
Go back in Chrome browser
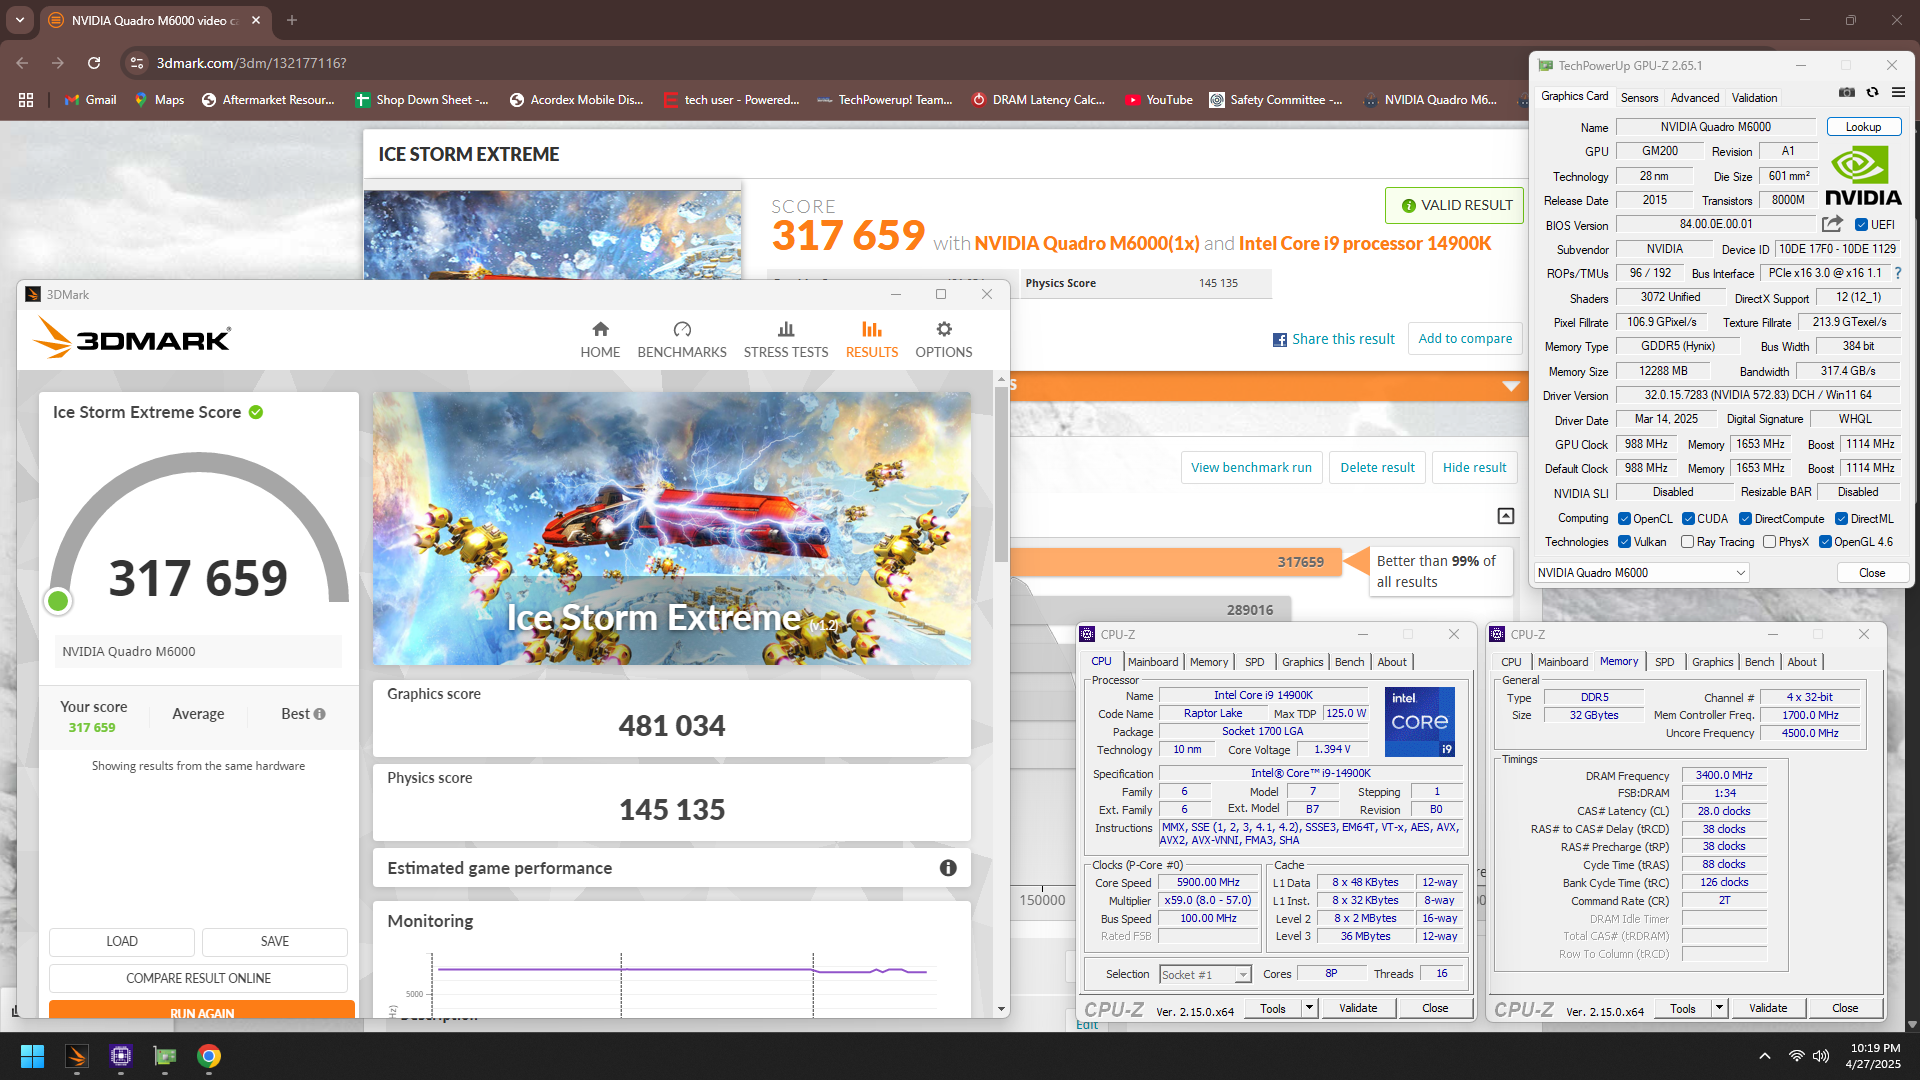pos(22,63)
